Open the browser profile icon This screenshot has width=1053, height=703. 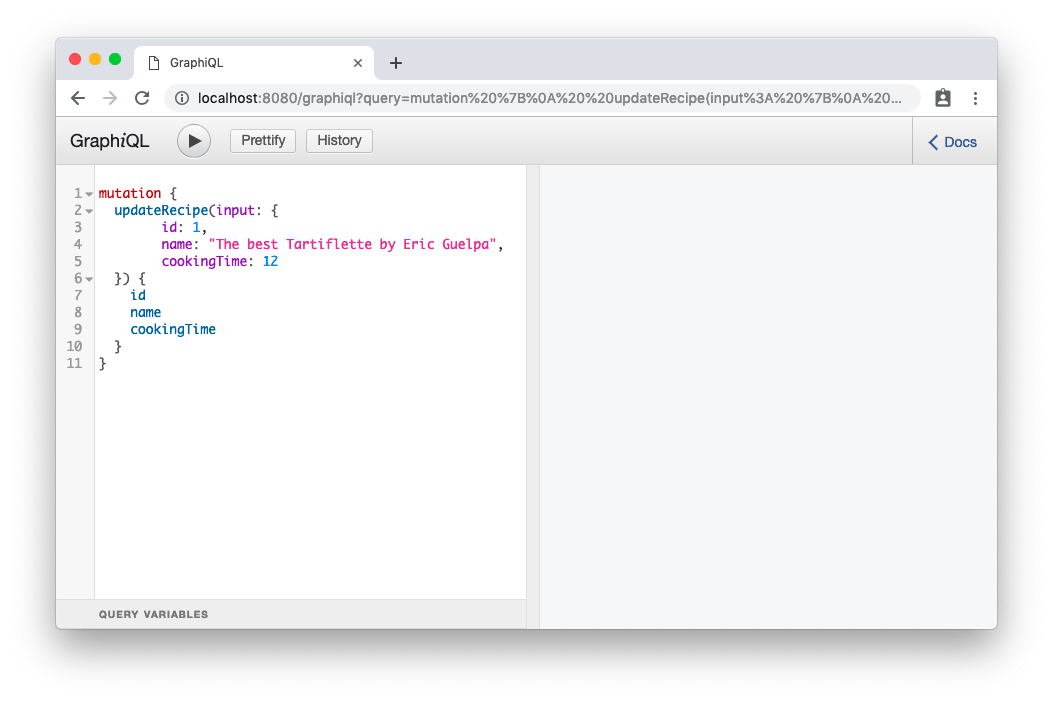tap(941, 98)
